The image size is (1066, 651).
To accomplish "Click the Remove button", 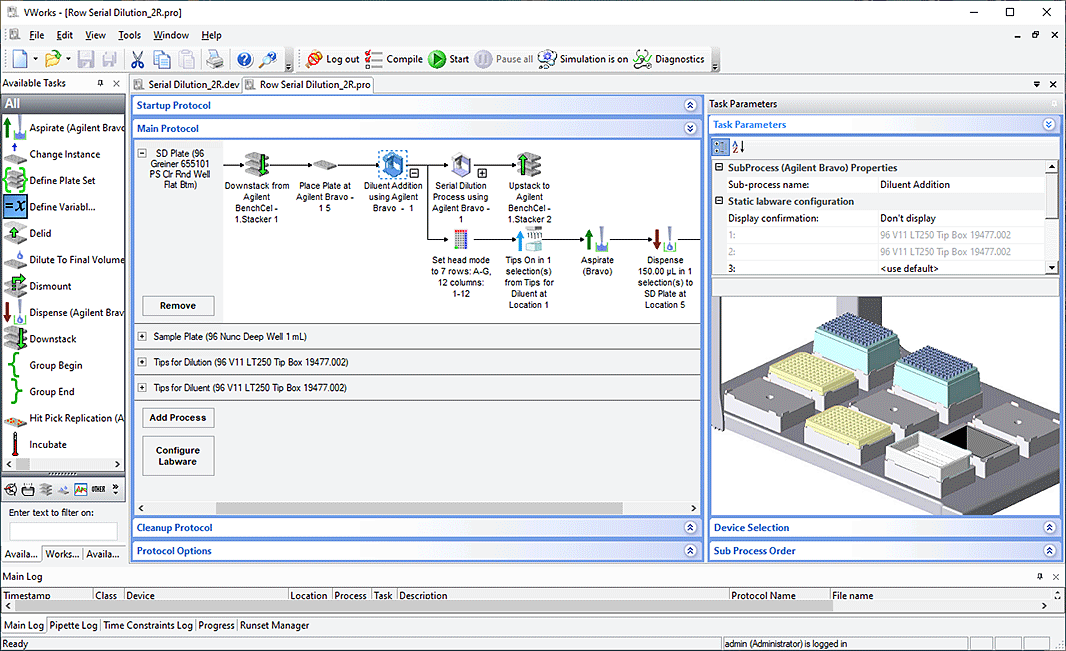I will tap(178, 306).
